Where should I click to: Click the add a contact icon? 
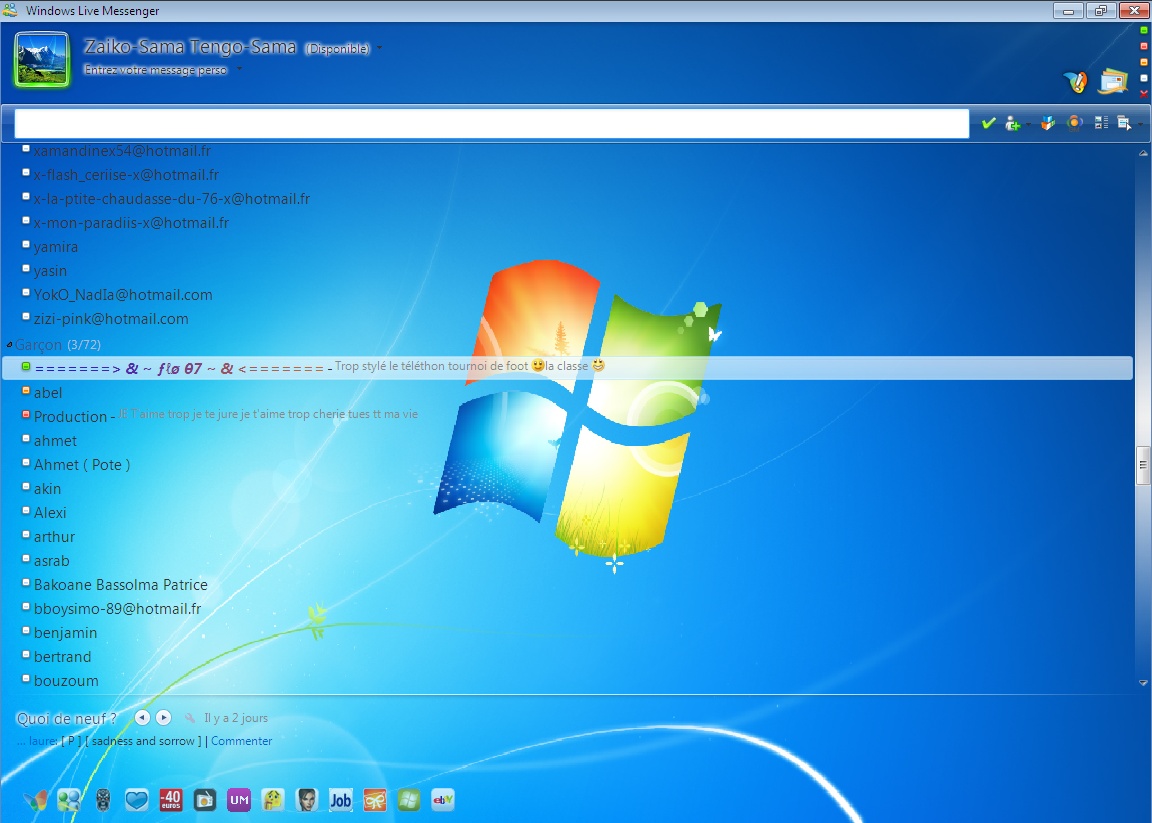[x=1012, y=123]
